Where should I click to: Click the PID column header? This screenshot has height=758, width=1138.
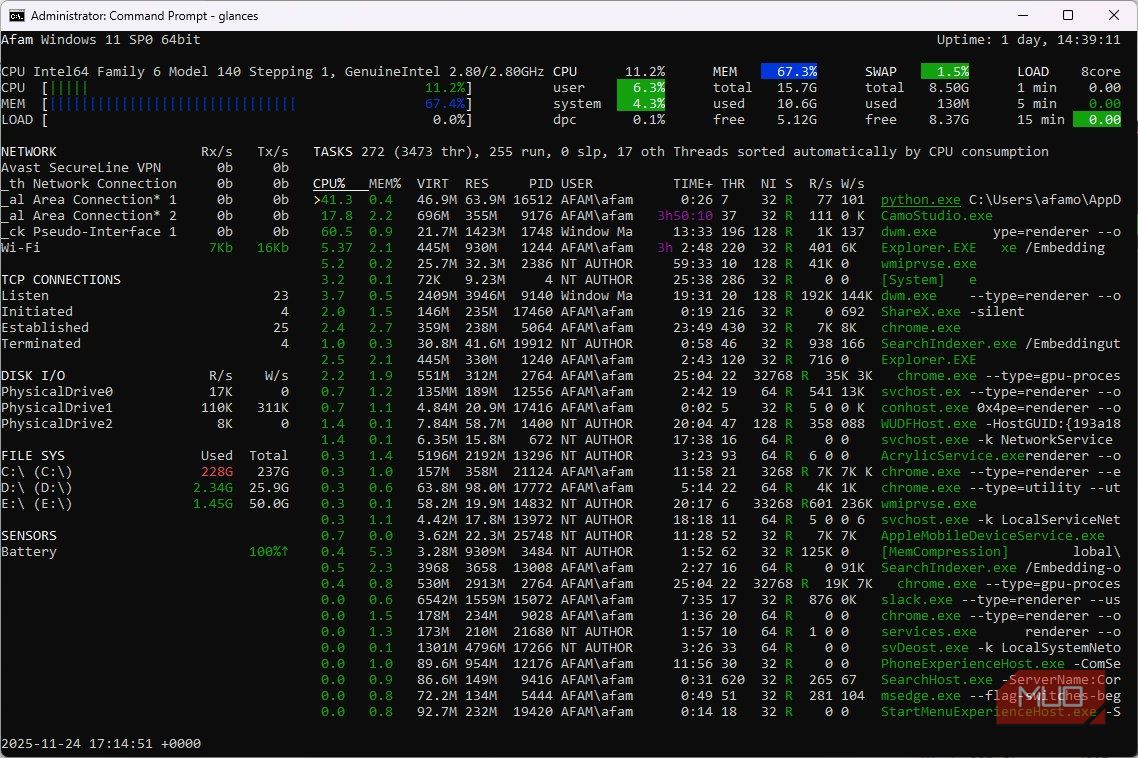[x=541, y=184]
